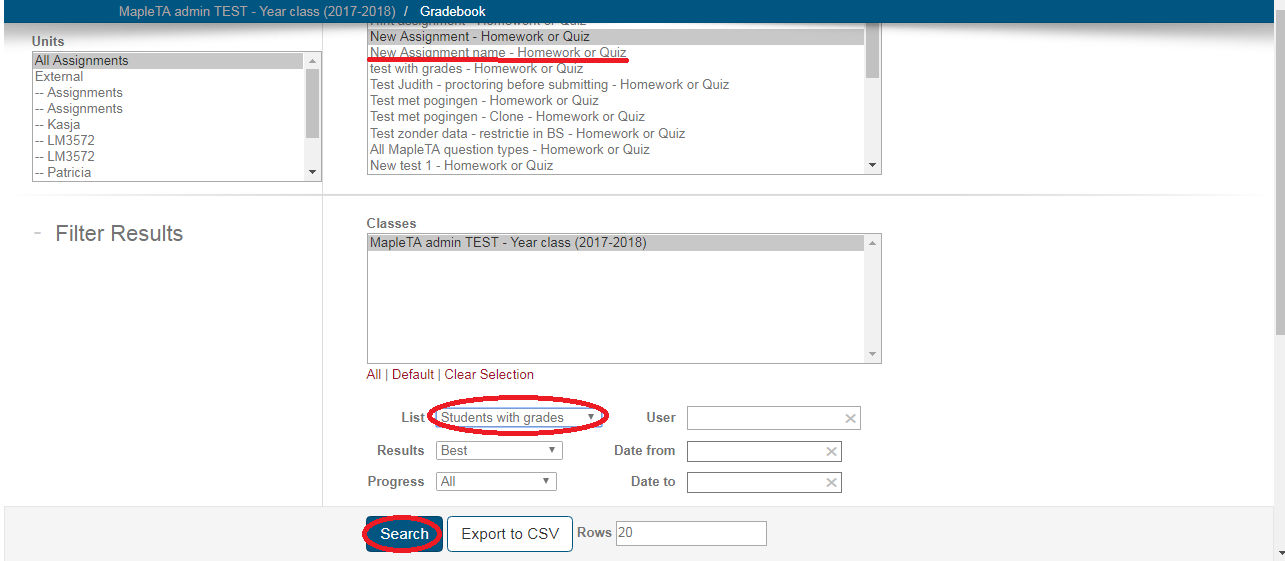Click Export to CSV button
This screenshot has height=561, width=1285.
pyautogui.click(x=510, y=534)
